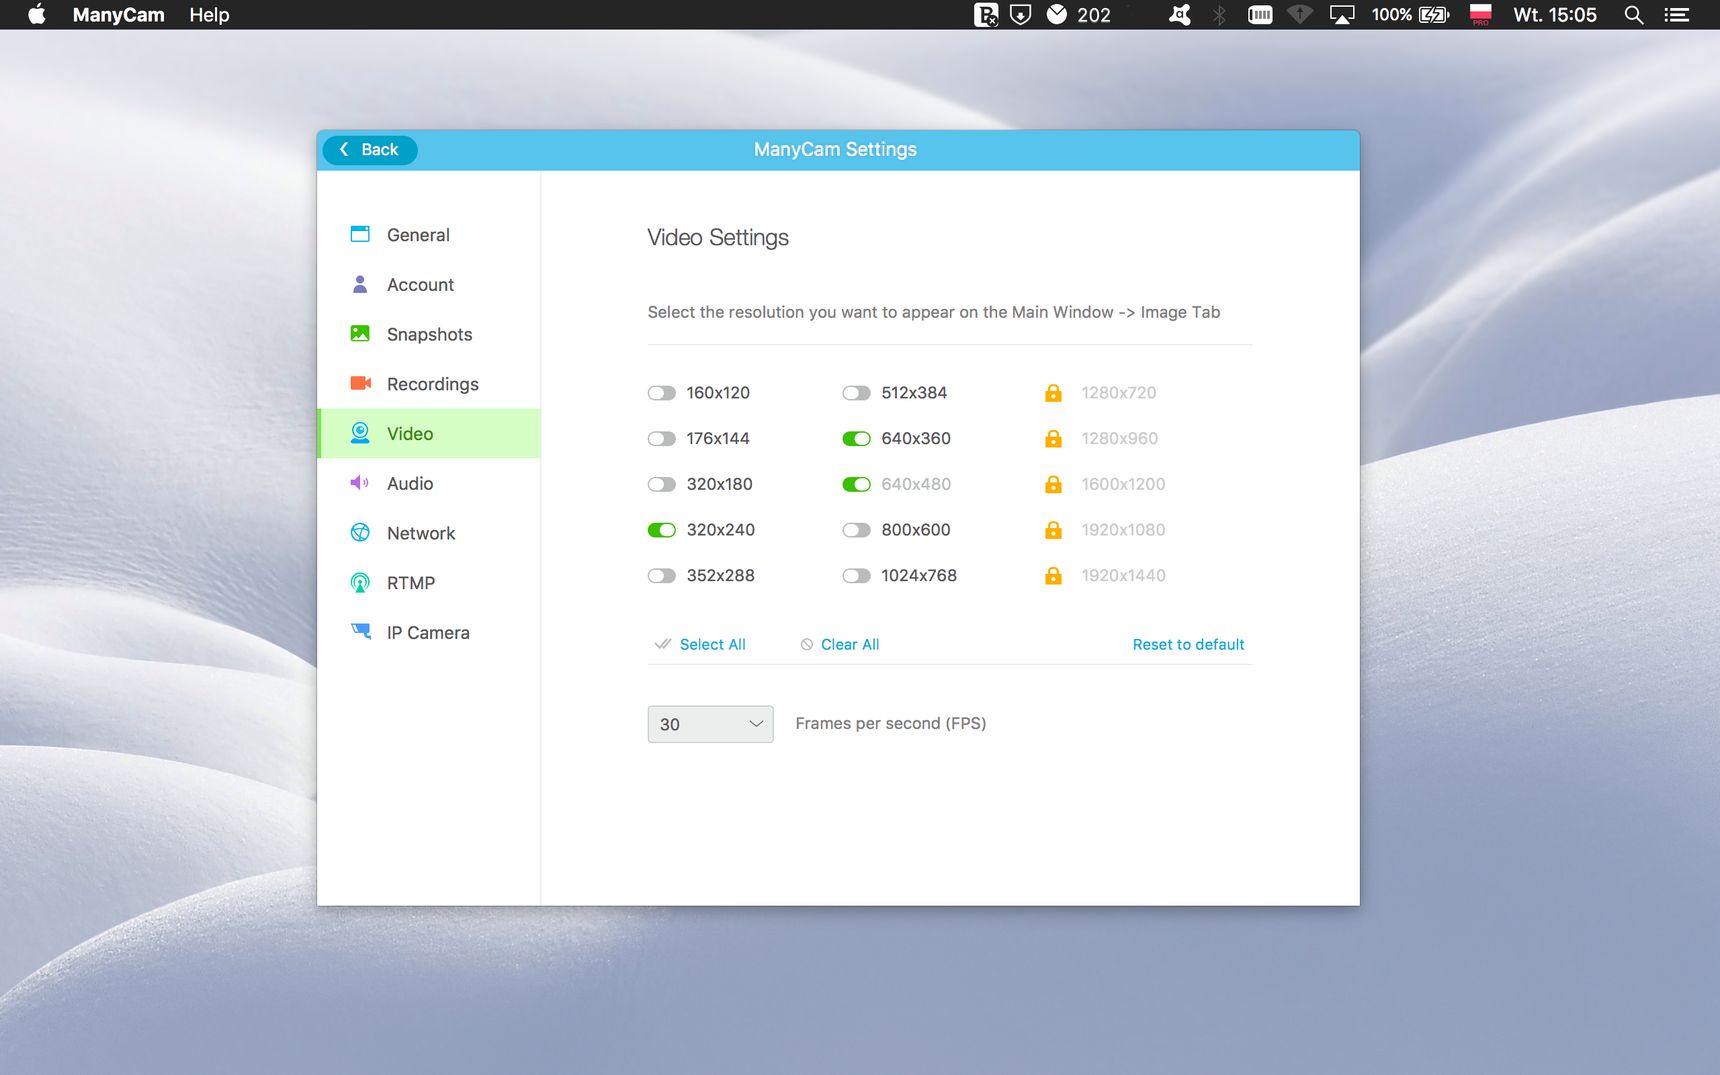1720x1075 pixels.
Task: Click the Network globe icon
Action: [x=360, y=533]
